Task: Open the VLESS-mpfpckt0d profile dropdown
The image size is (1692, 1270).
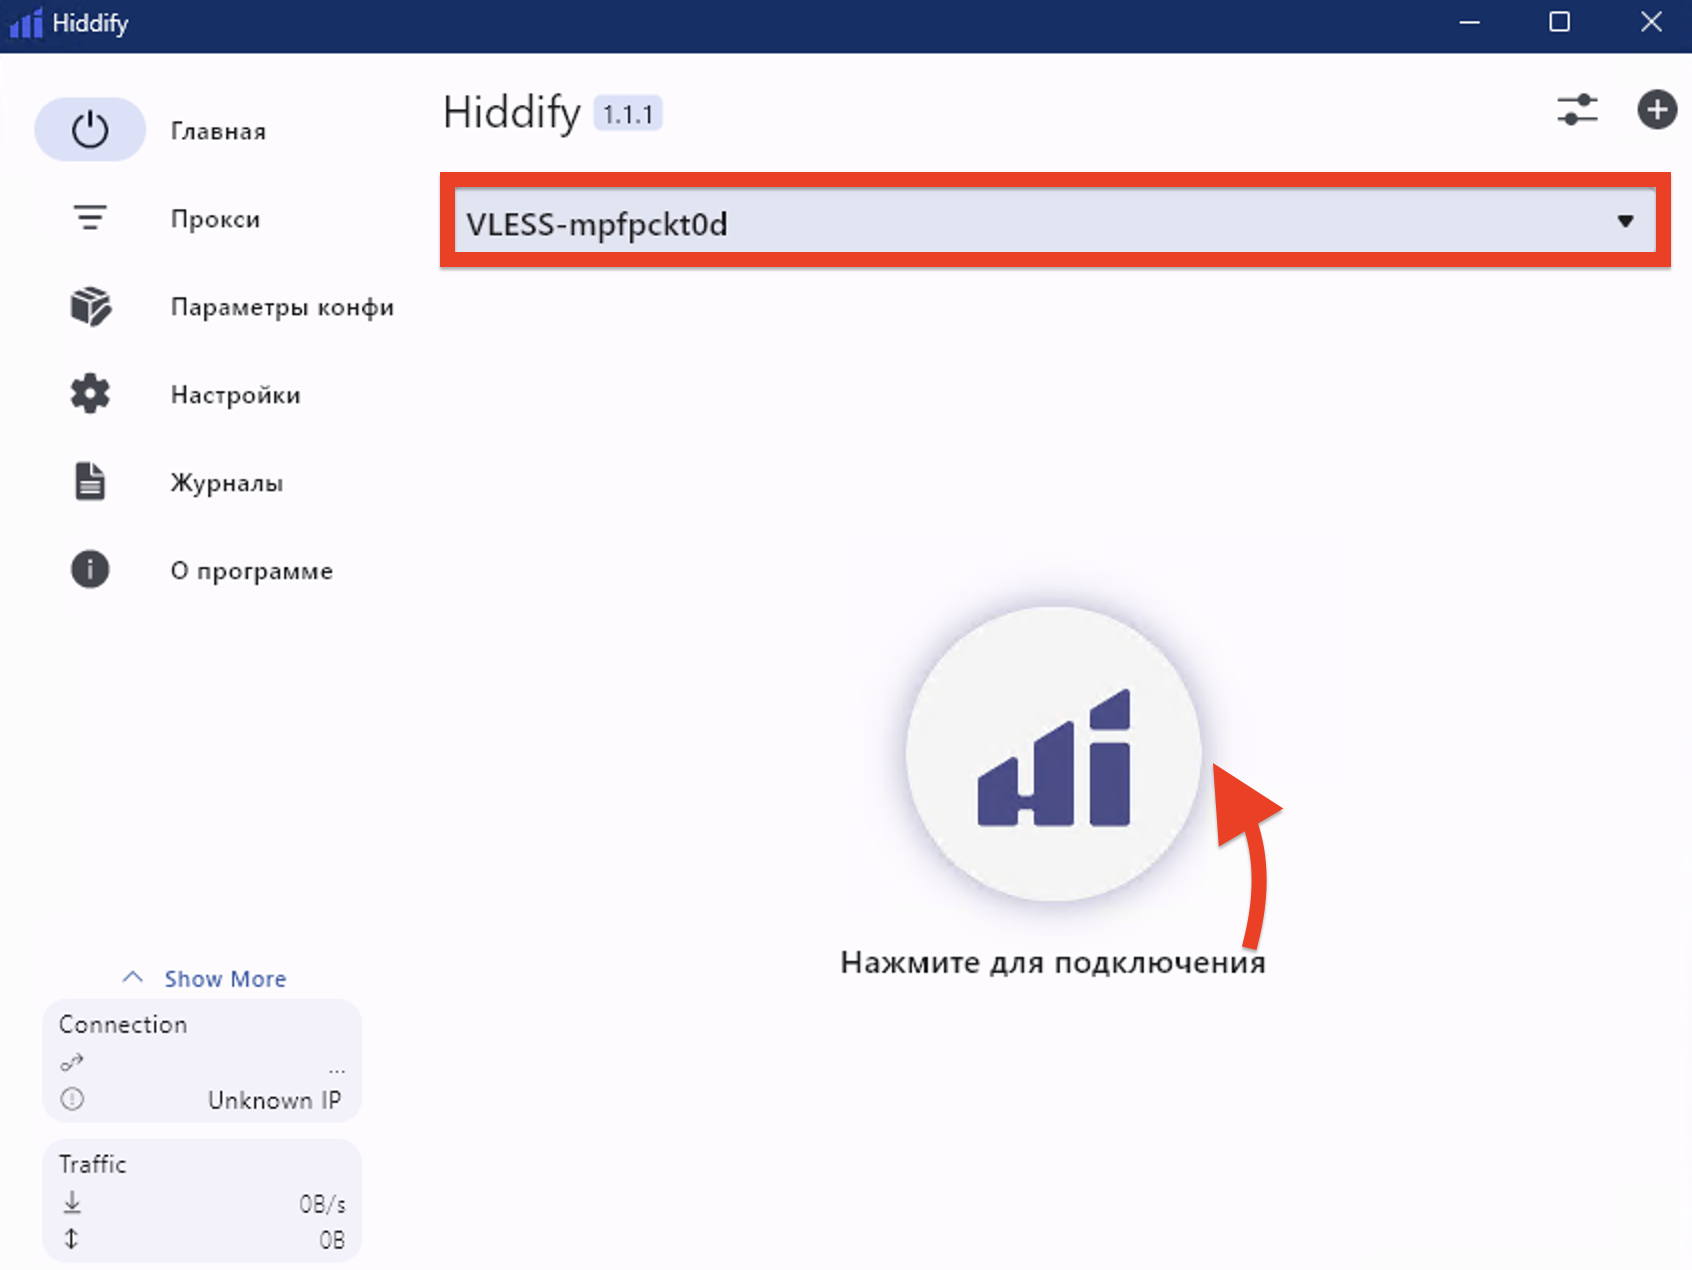Action: 1055,221
